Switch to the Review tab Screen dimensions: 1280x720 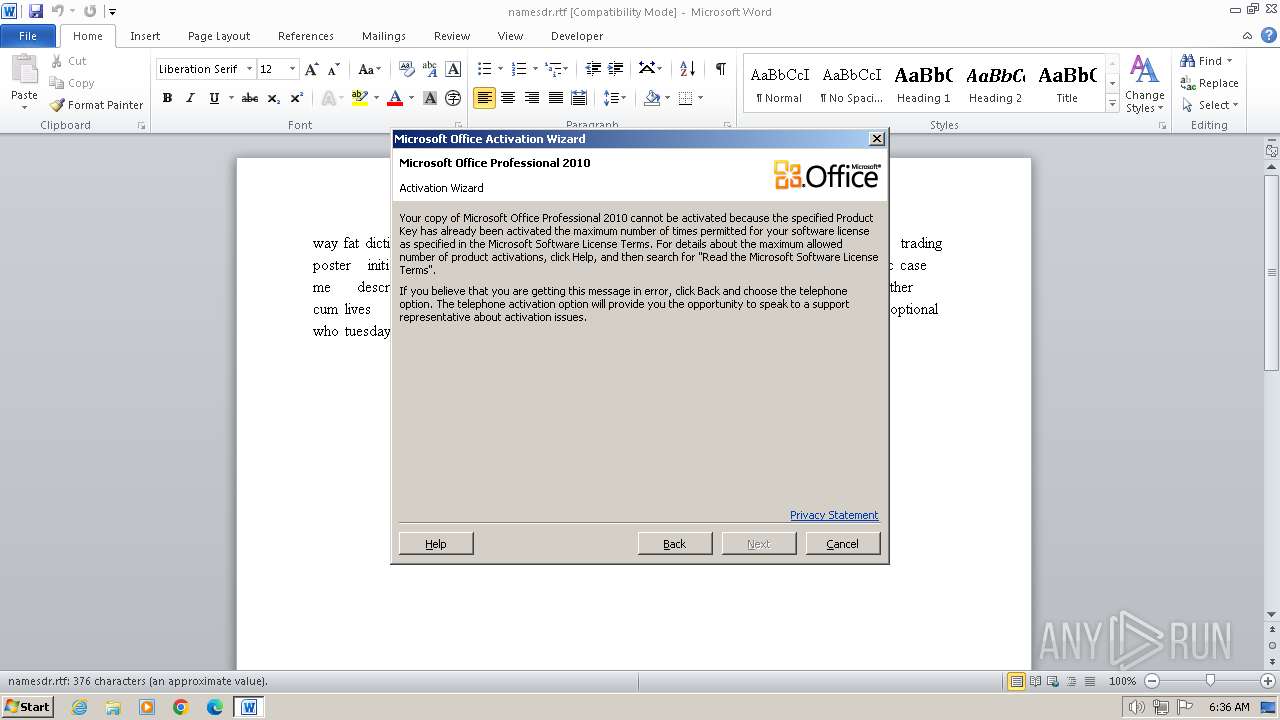pyautogui.click(x=452, y=36)
